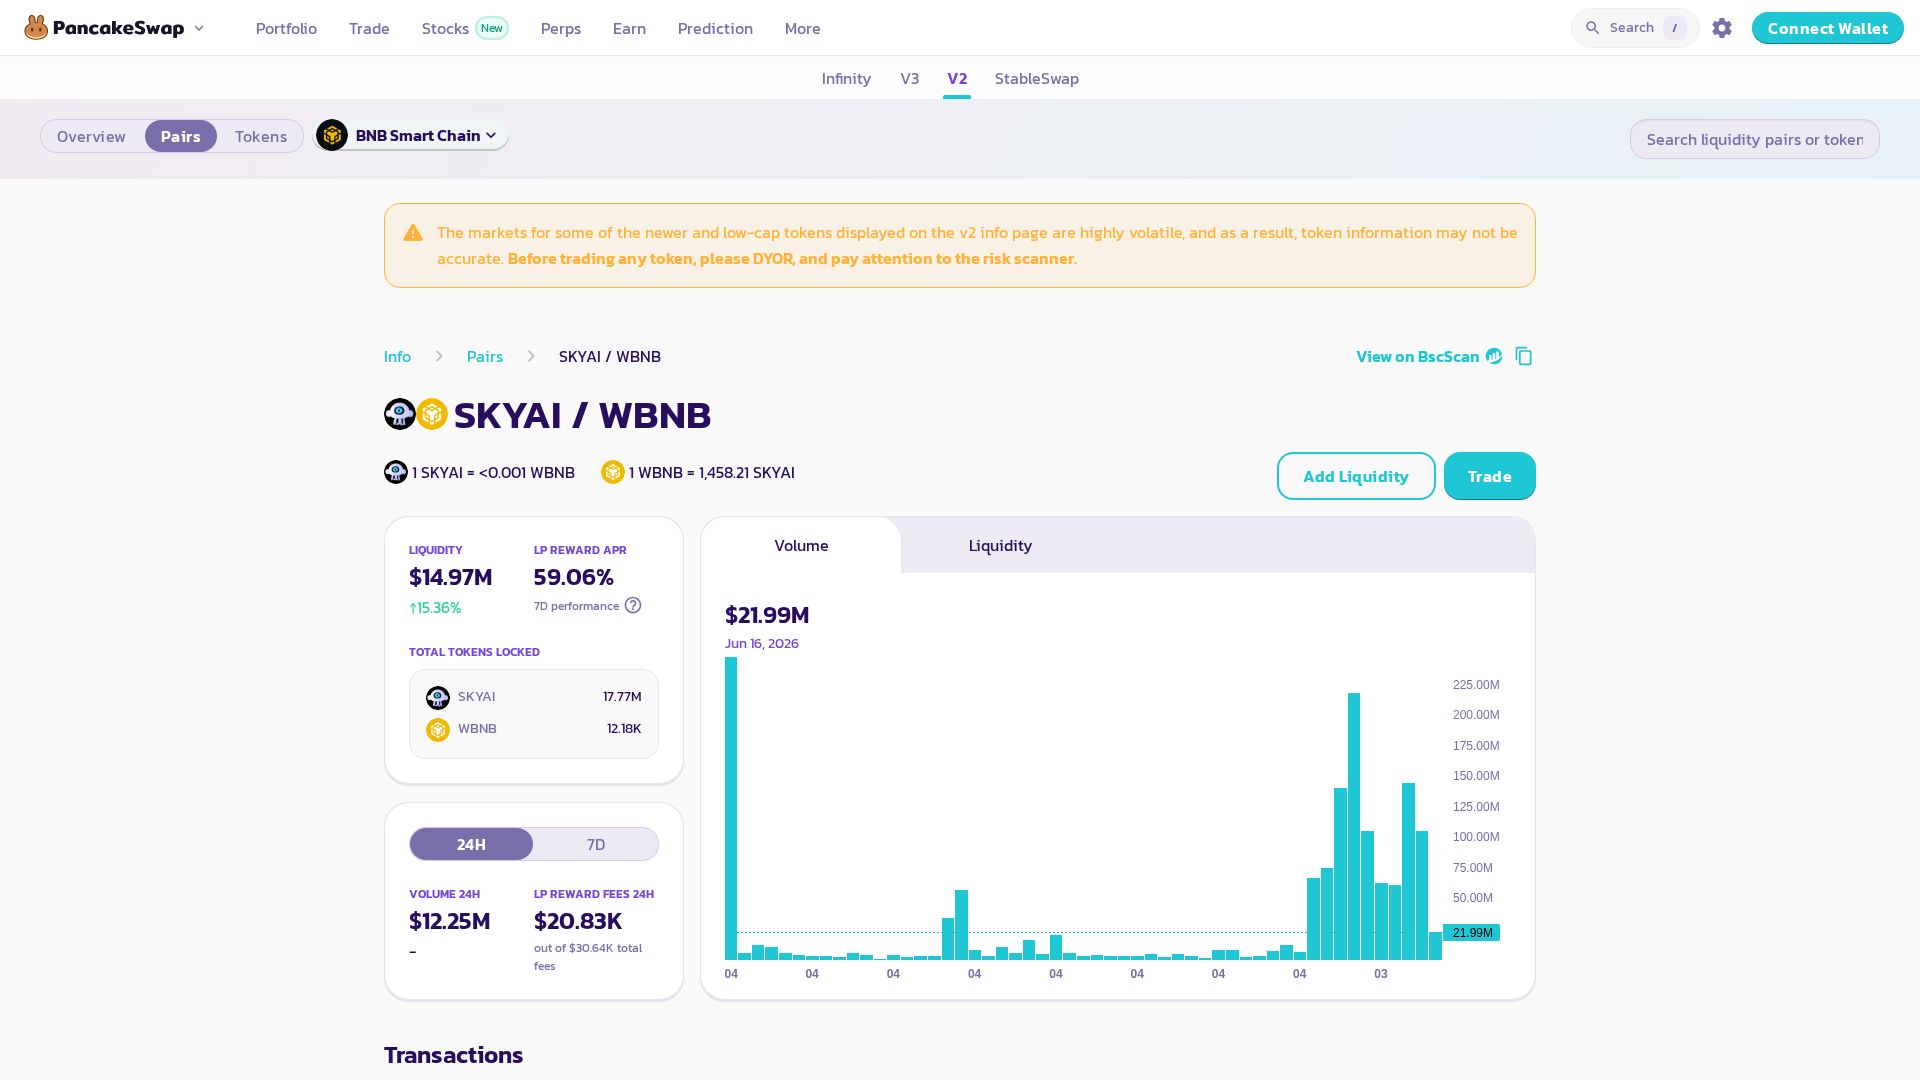The image size is (1920, 1080).
Task: Copy the pair address icon
Action: click(1524, 356)
